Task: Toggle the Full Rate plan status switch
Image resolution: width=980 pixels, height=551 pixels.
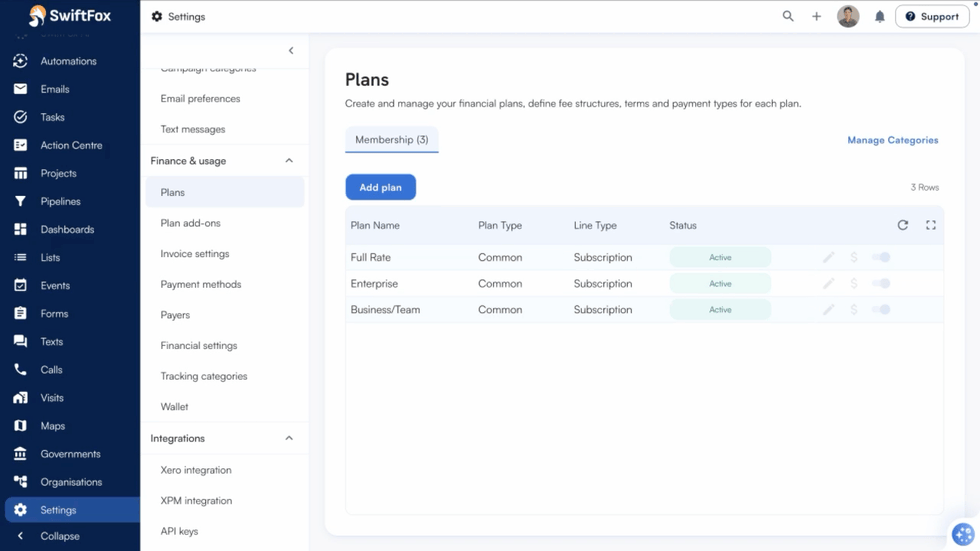Action: pos(881,257)
